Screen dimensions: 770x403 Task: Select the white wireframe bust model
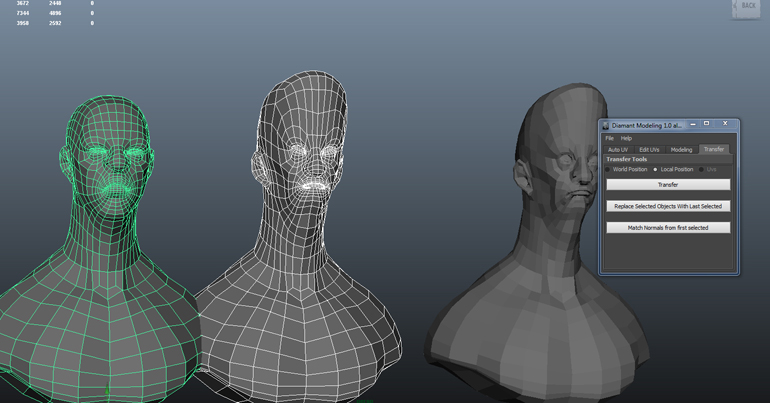(x=300, y=250)
